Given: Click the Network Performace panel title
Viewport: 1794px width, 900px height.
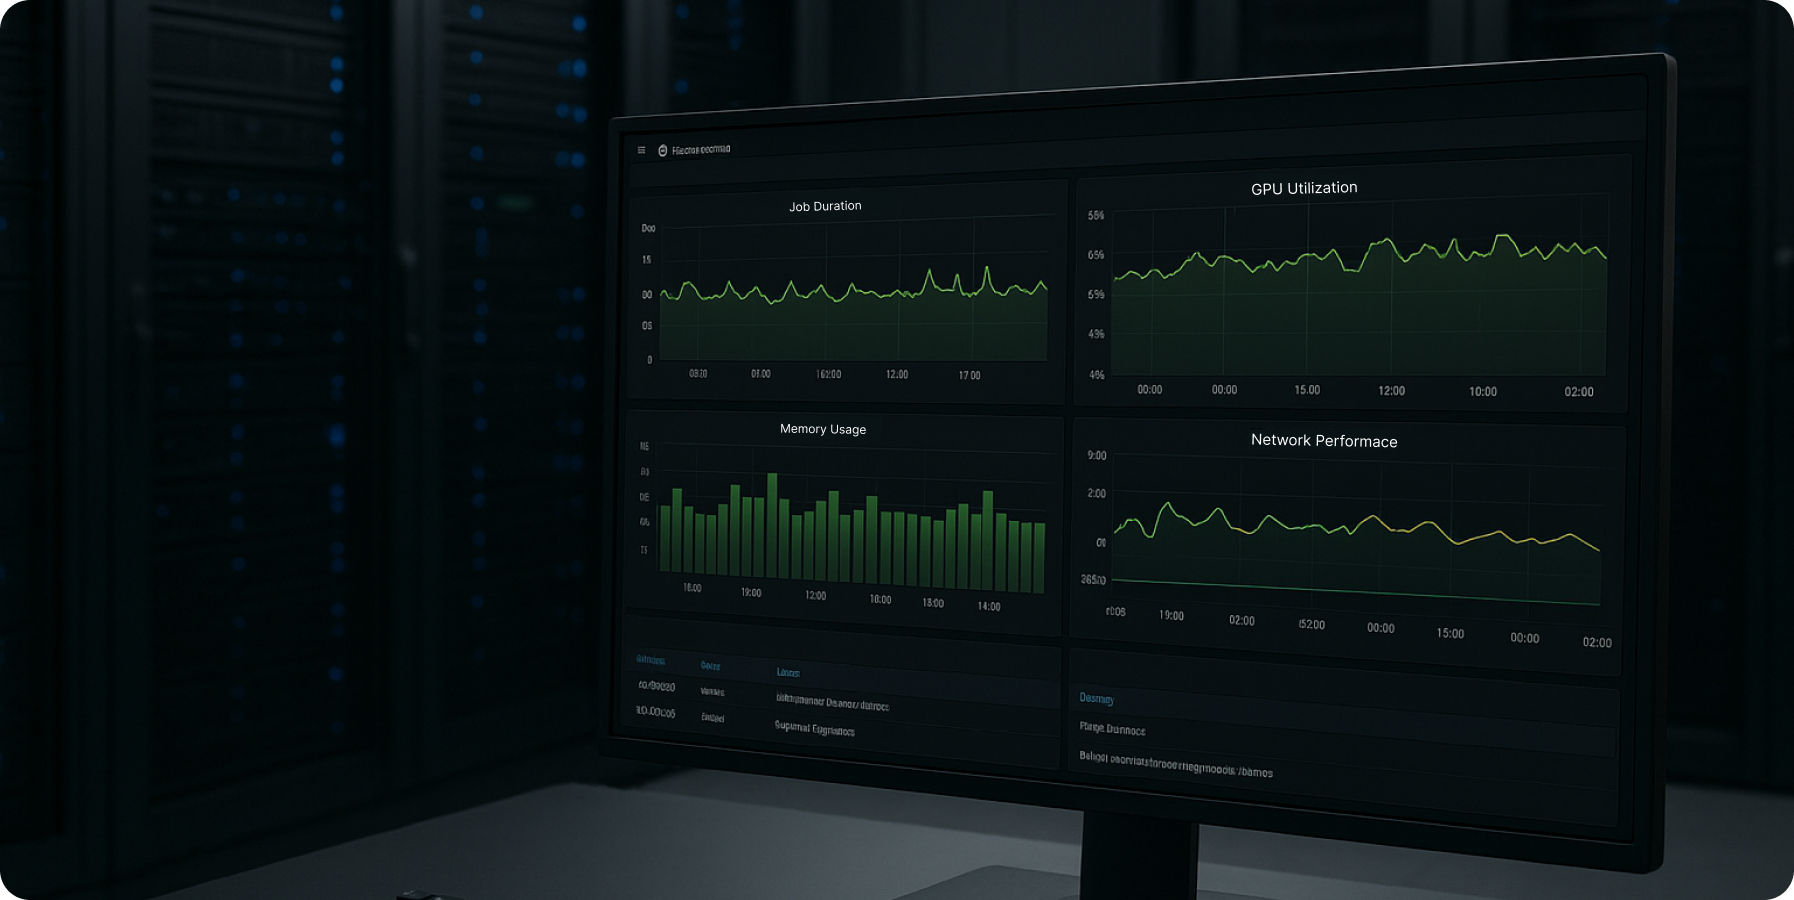Looking at the screenshot, I should coord(1324,441).
